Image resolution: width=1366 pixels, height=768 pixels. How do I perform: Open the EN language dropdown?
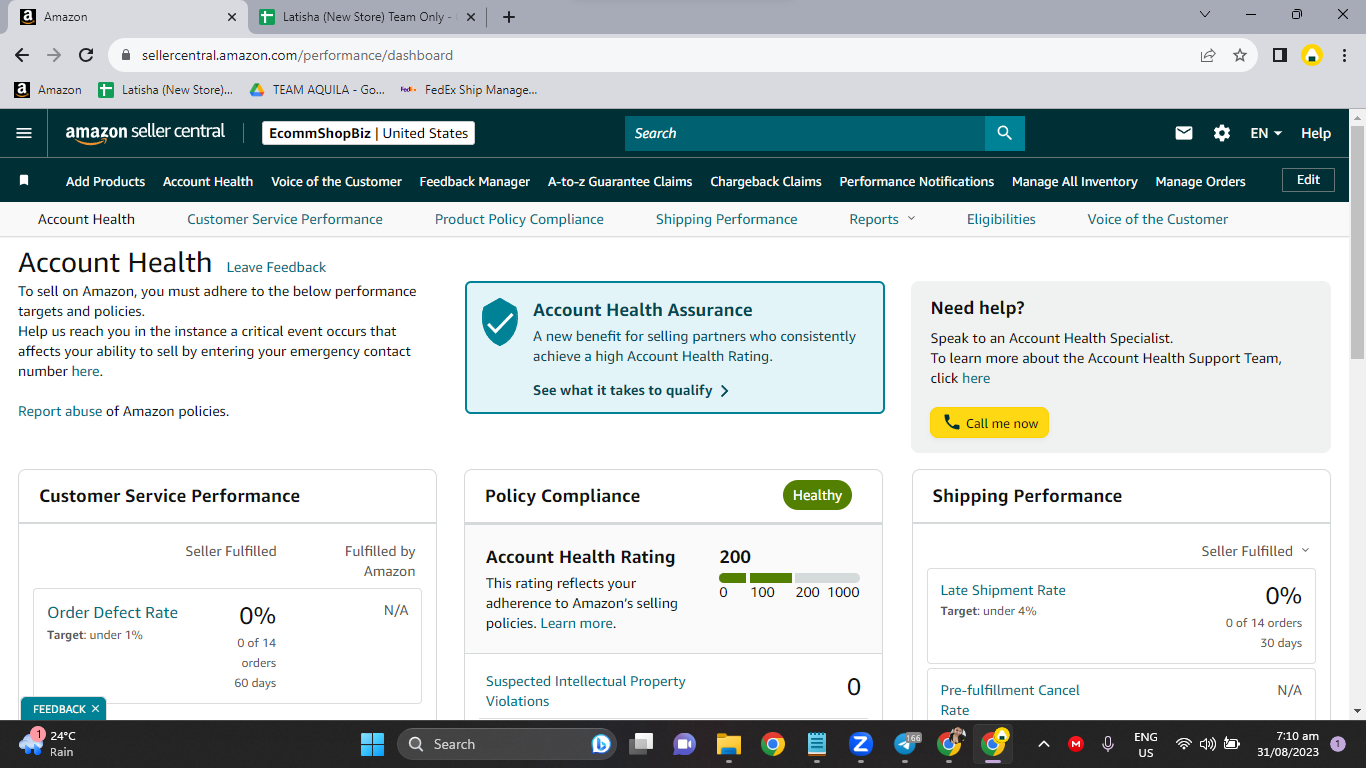[x=1266, y=133]
